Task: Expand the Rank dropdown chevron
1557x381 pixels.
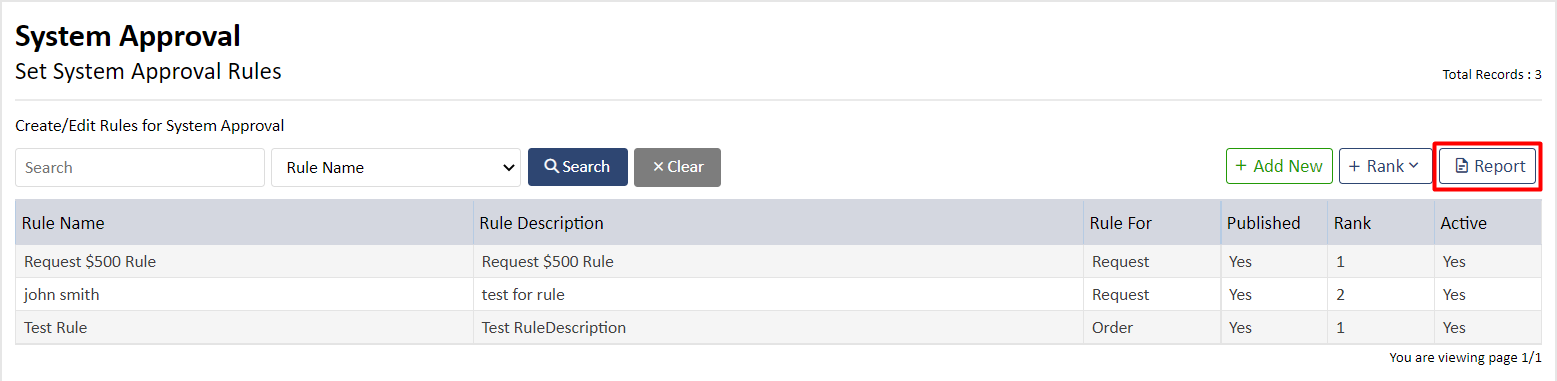Action: (1414, 166)
